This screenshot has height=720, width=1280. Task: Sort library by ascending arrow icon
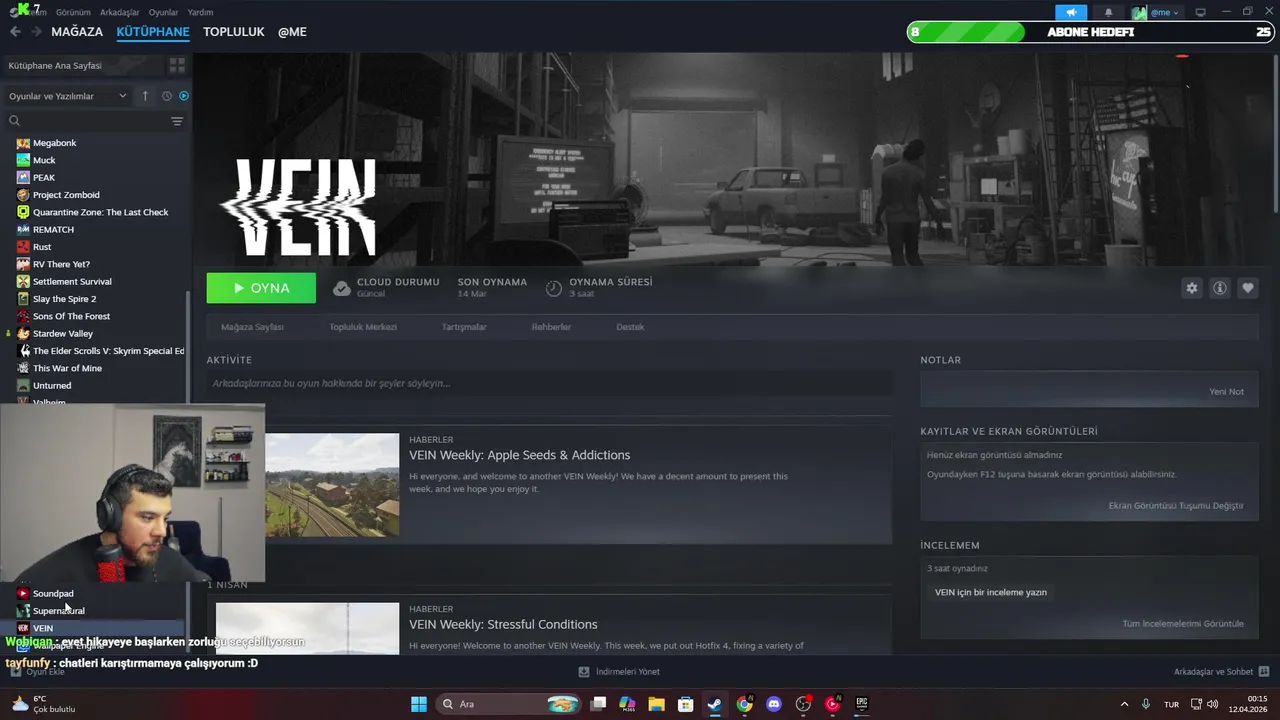tap(145, 96)
